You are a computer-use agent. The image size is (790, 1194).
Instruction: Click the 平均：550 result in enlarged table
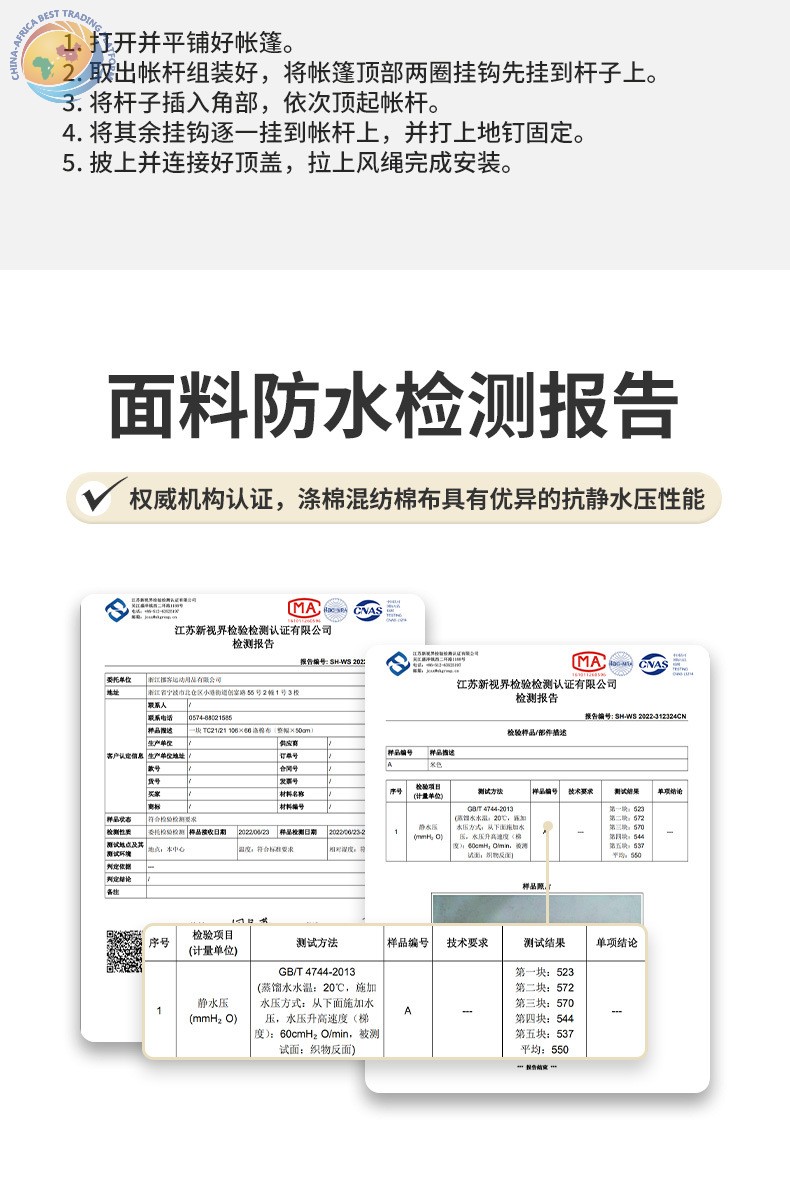544,1049
